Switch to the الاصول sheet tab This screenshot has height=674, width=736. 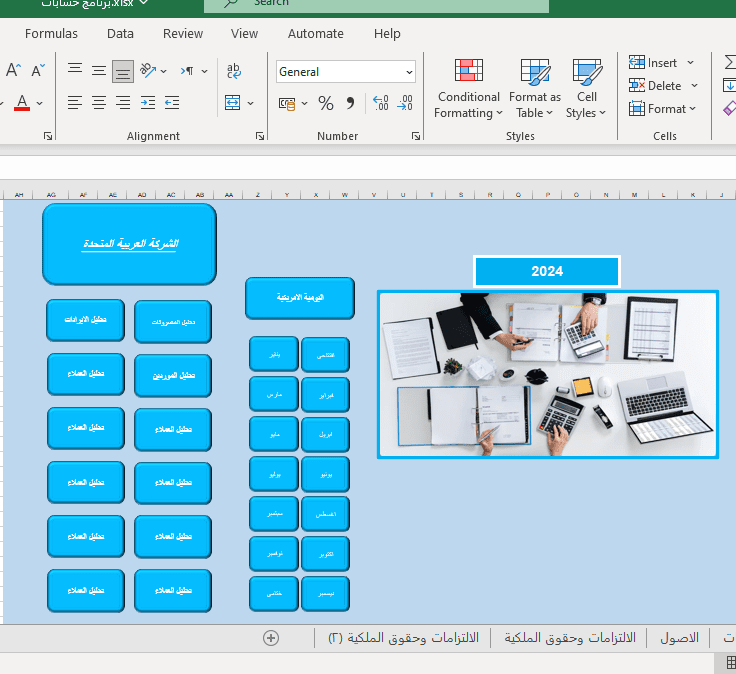[679, 638]
